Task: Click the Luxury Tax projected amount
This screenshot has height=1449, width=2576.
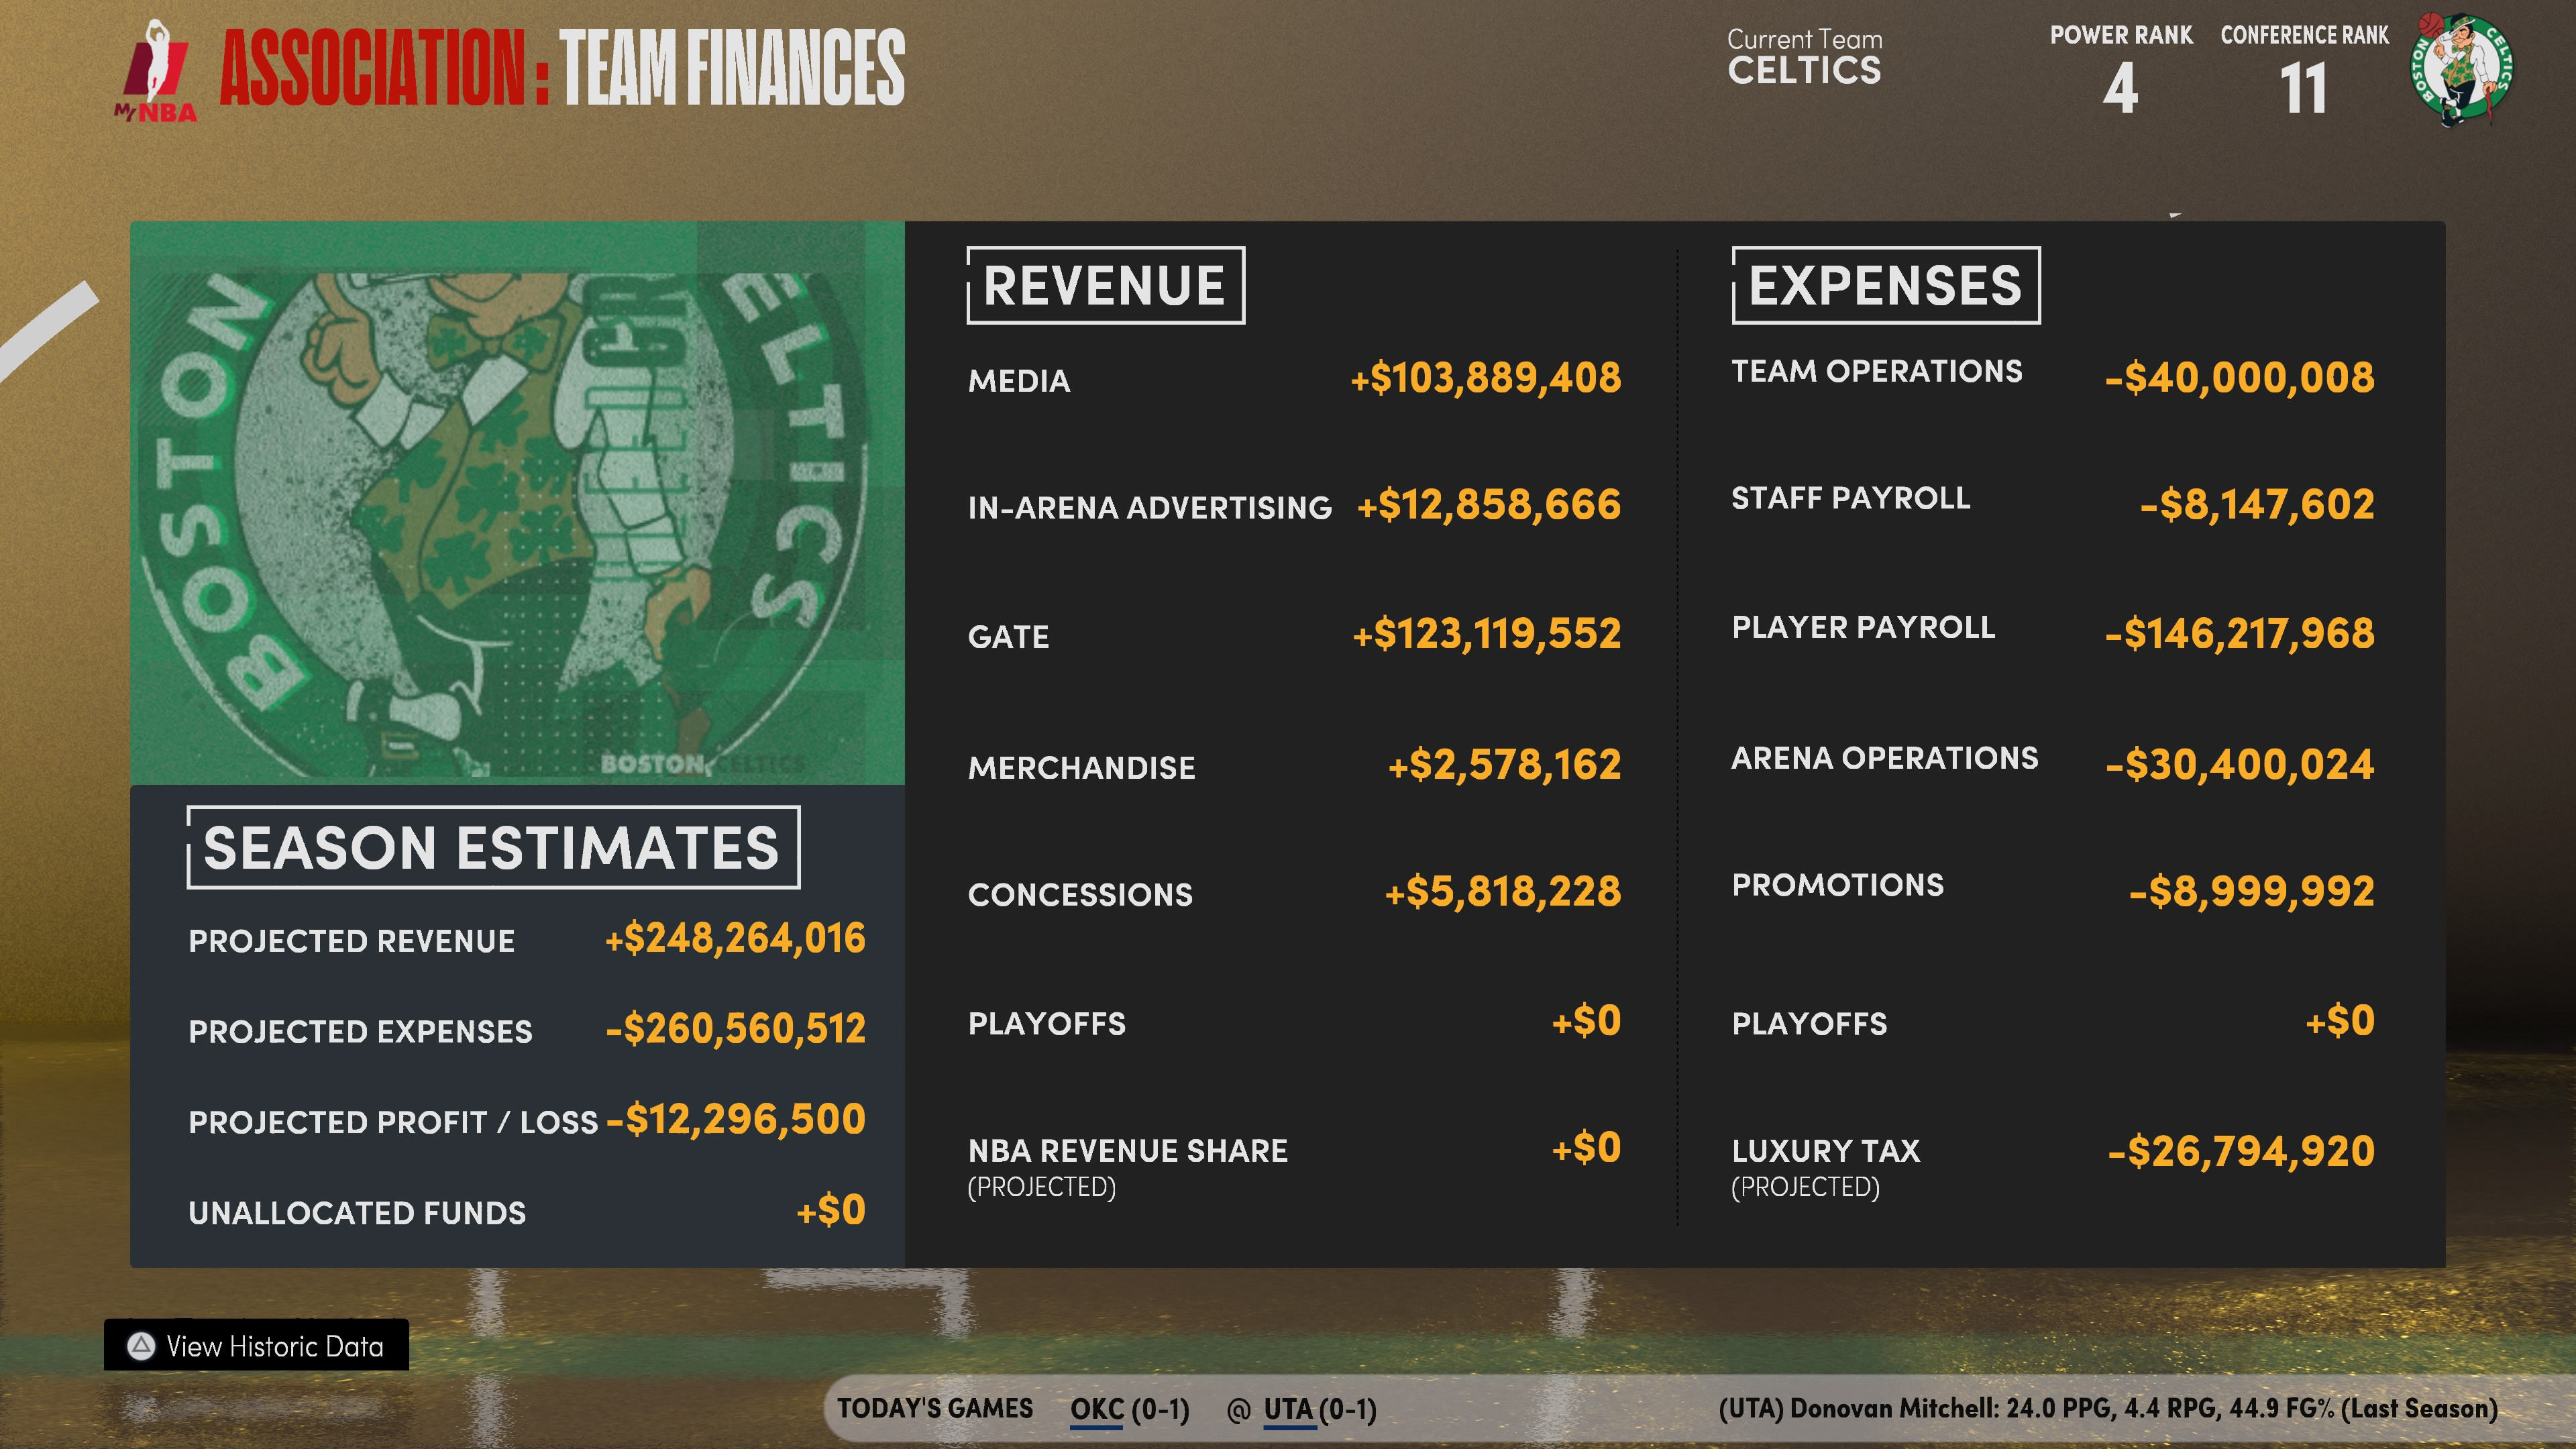Action: [2240, 1151]
